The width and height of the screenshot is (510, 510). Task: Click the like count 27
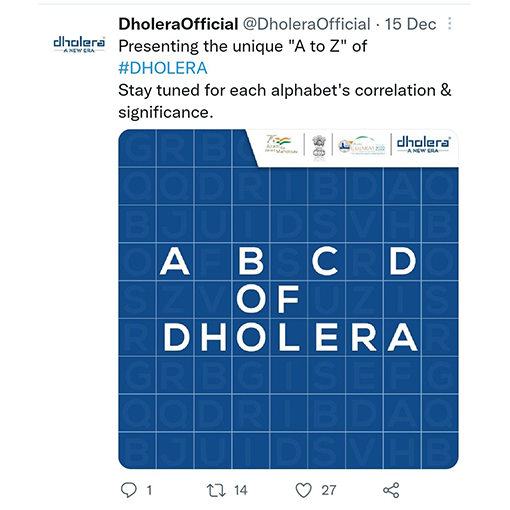(x=329, y=490)
